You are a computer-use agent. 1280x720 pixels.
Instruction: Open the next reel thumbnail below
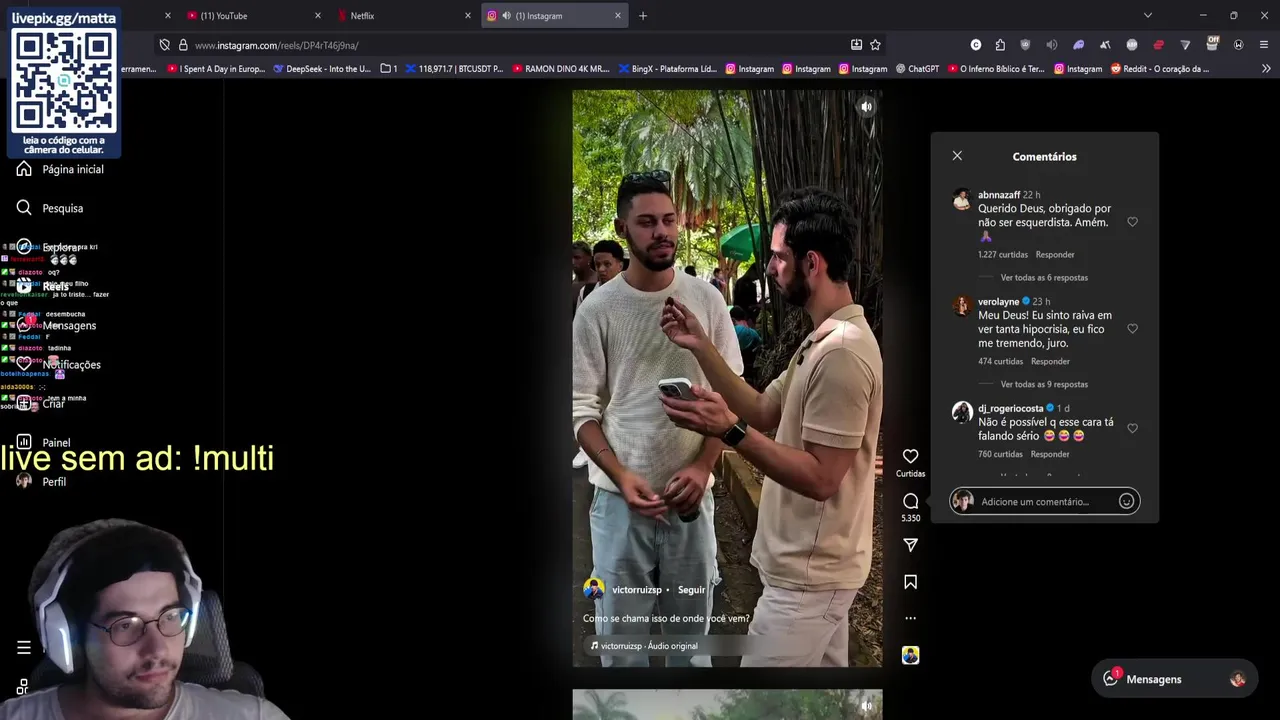point(727,705)
